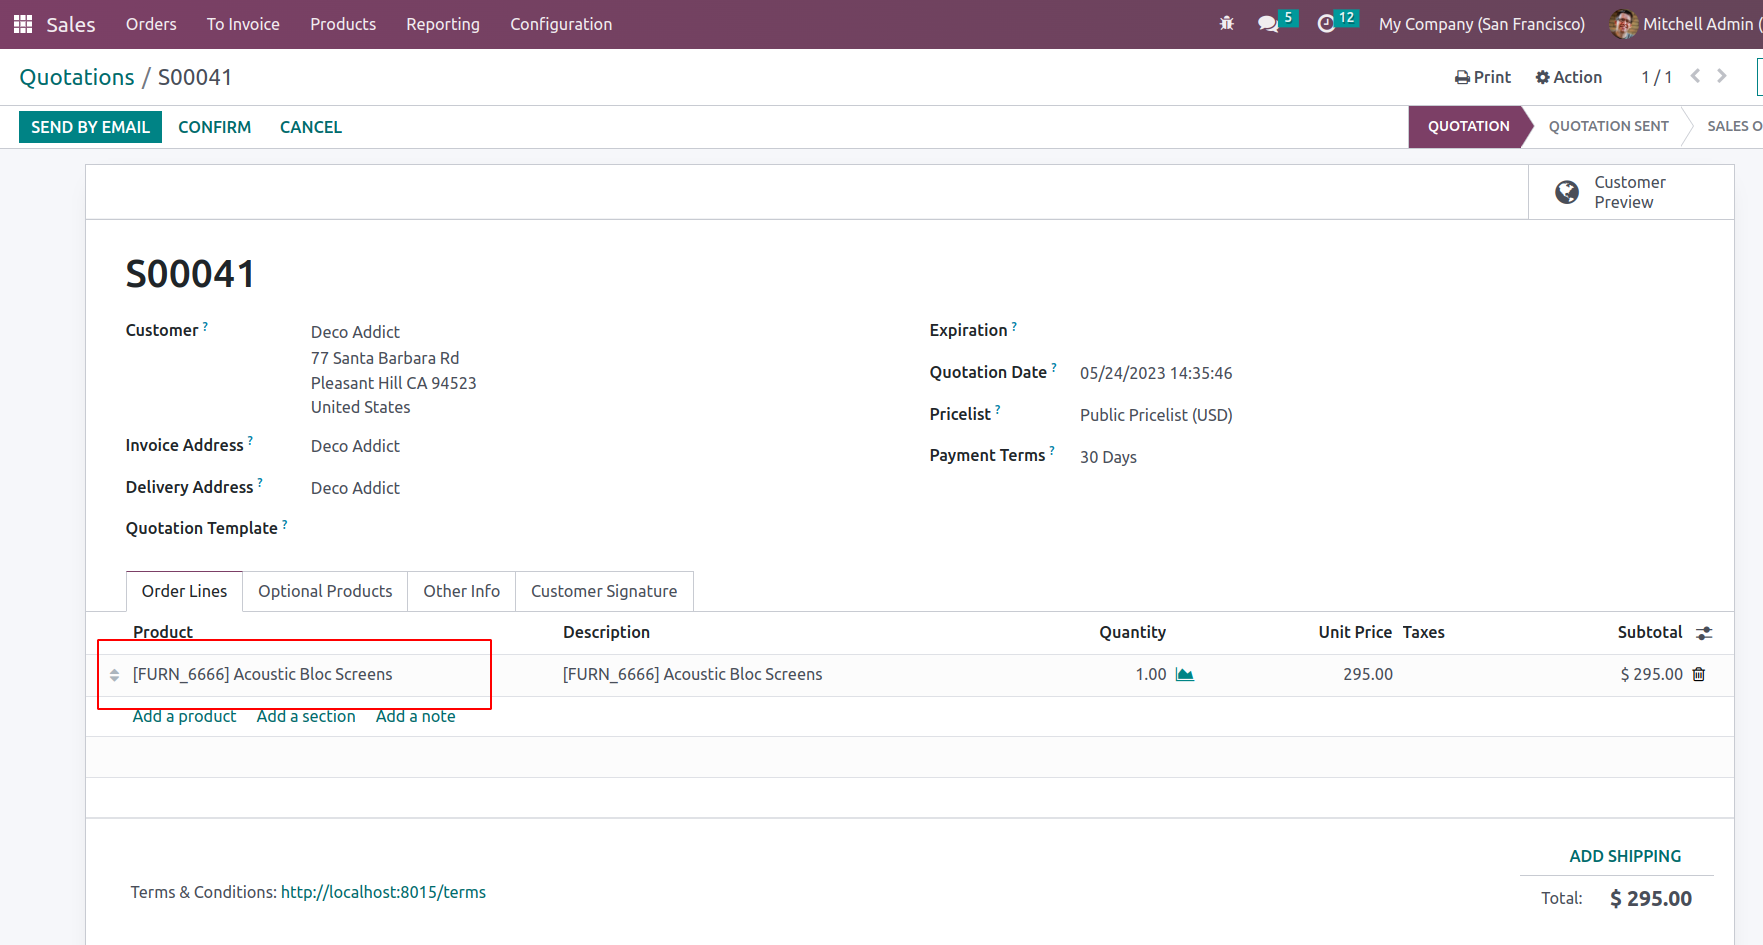Click the unit price 295.00
This screenshot has height=945, width=1763.
1368,675
